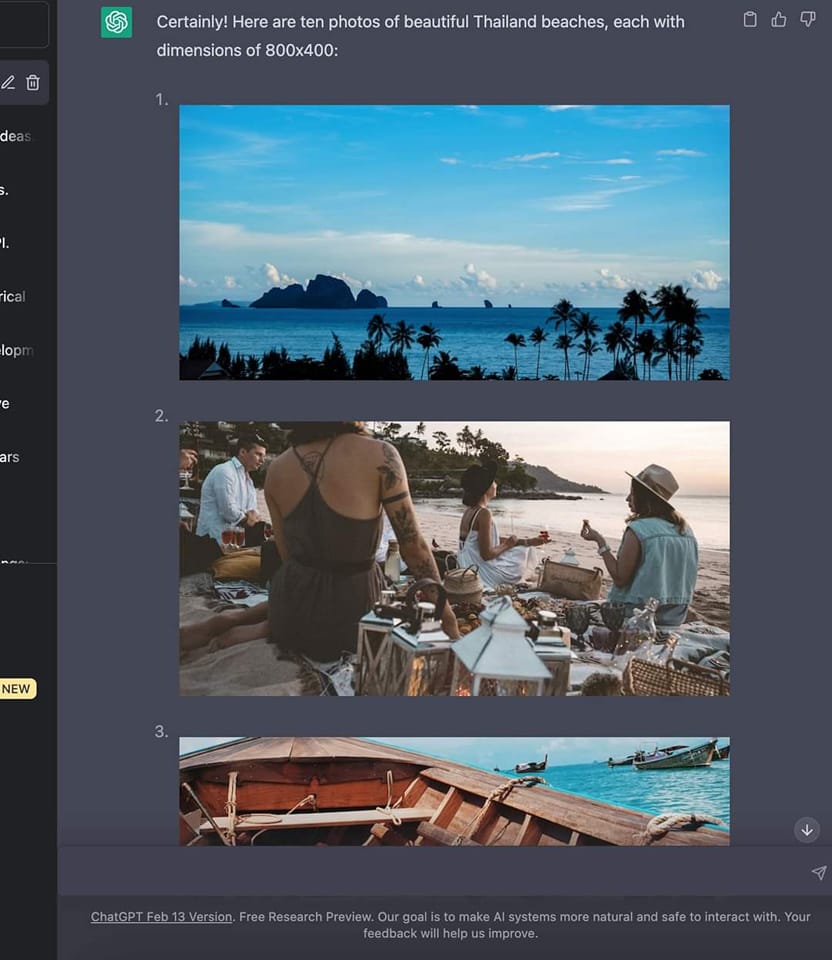Open the conversation ending in 'lopm'
832x960 pixels.
(14, 350)
